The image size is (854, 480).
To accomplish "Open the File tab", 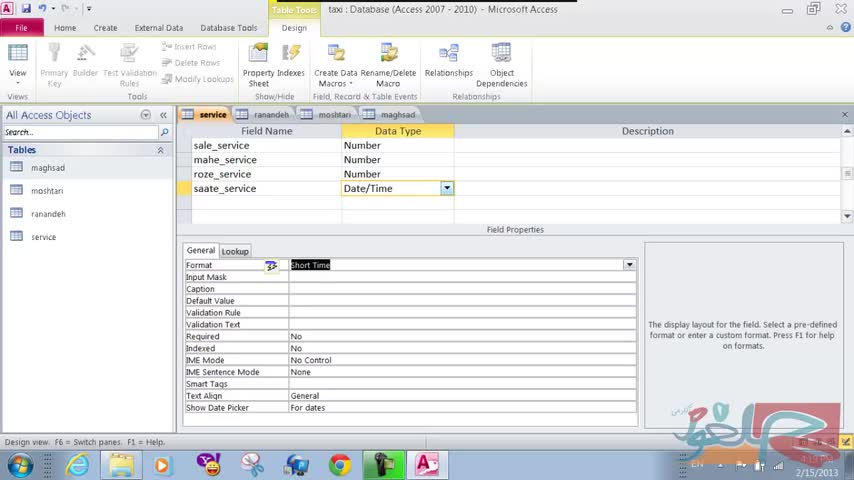I will click(x=22, y=28).
